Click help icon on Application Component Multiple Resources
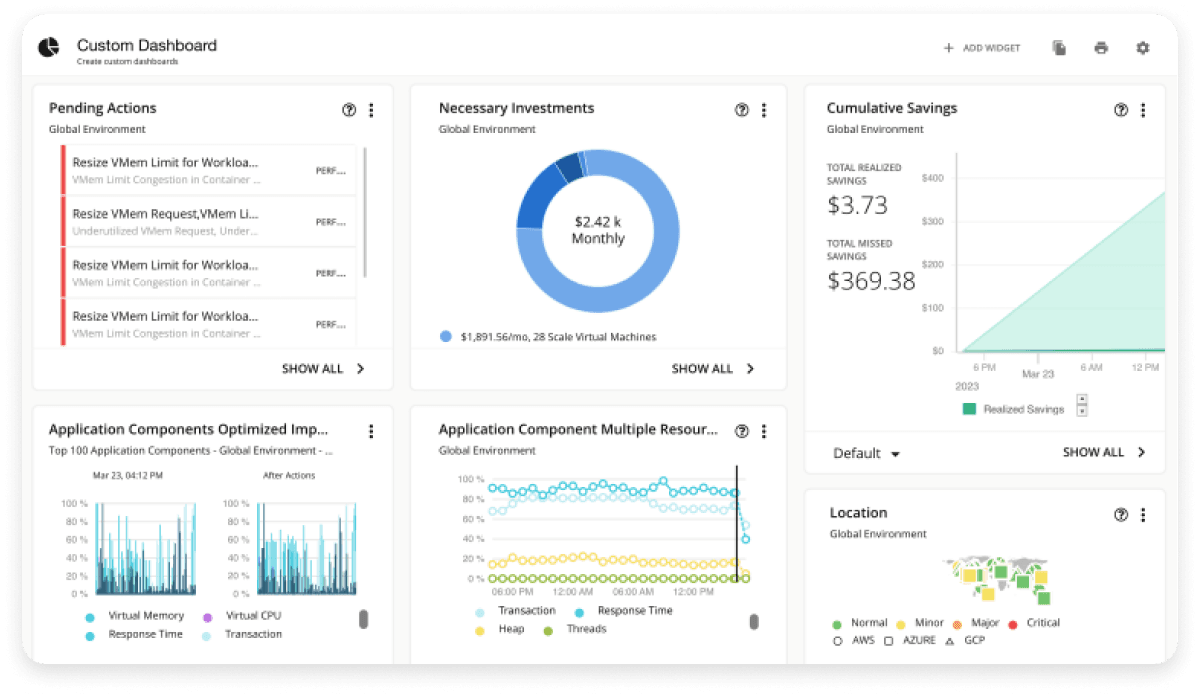The image size is (1200, 694). 742,431
